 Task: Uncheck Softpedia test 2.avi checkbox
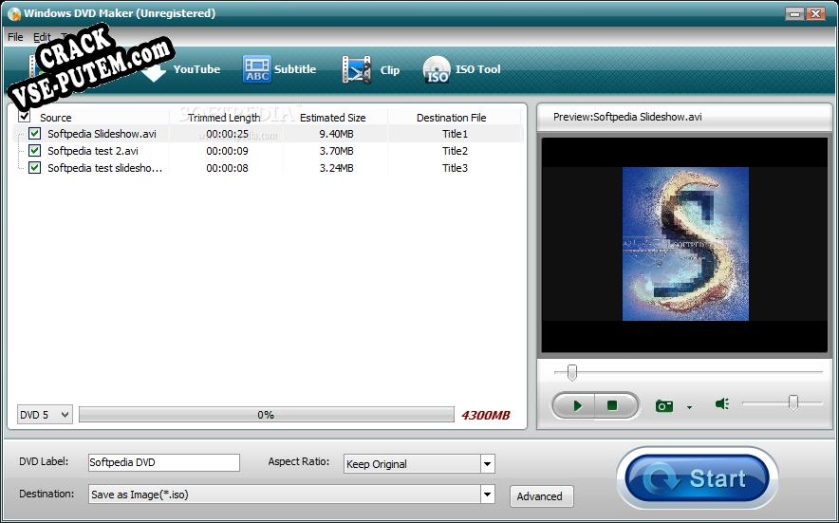pos(35,150)
